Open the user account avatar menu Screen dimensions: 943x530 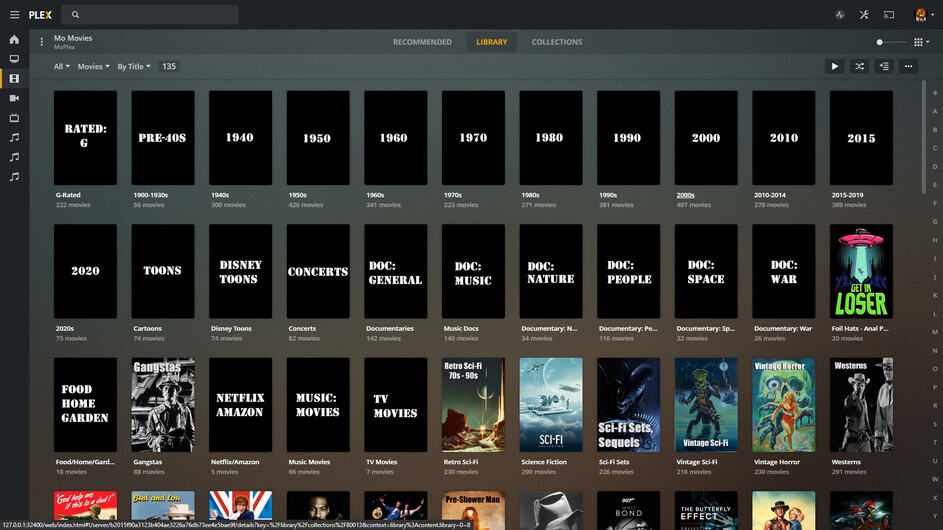pos(923,14)
